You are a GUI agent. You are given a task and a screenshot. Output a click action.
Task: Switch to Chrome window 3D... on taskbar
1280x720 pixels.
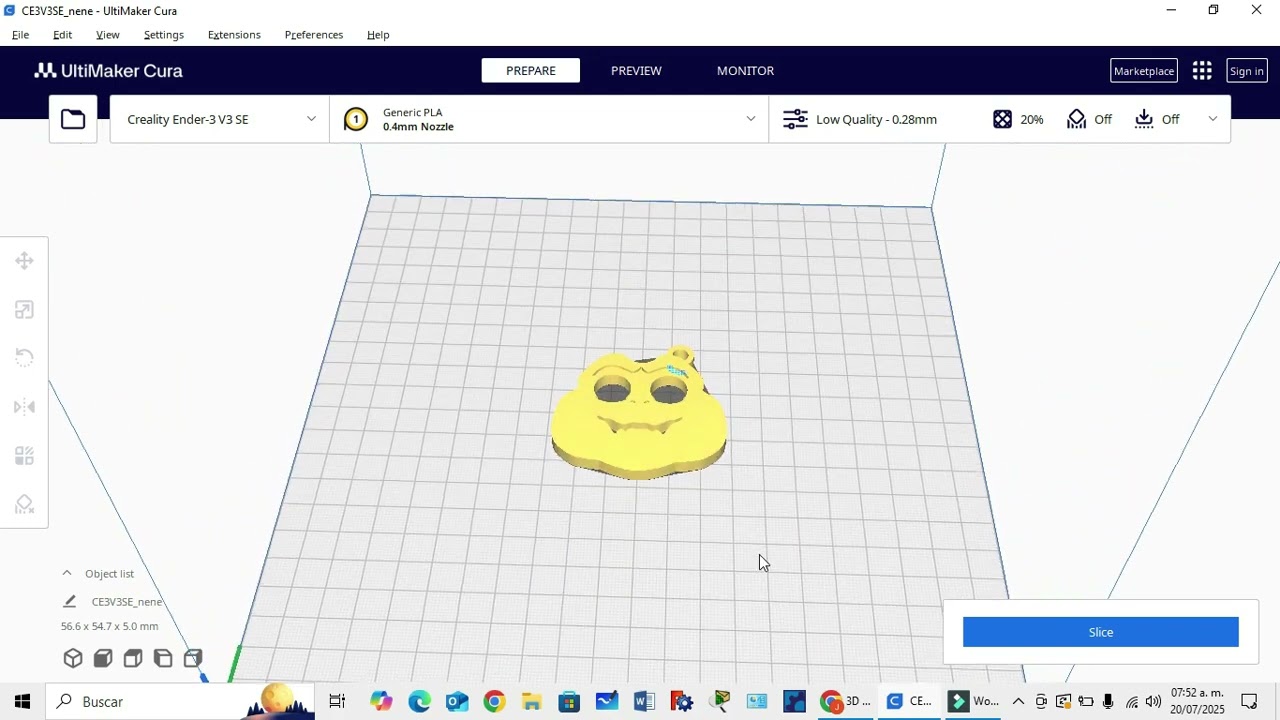[x=847, y=702]
